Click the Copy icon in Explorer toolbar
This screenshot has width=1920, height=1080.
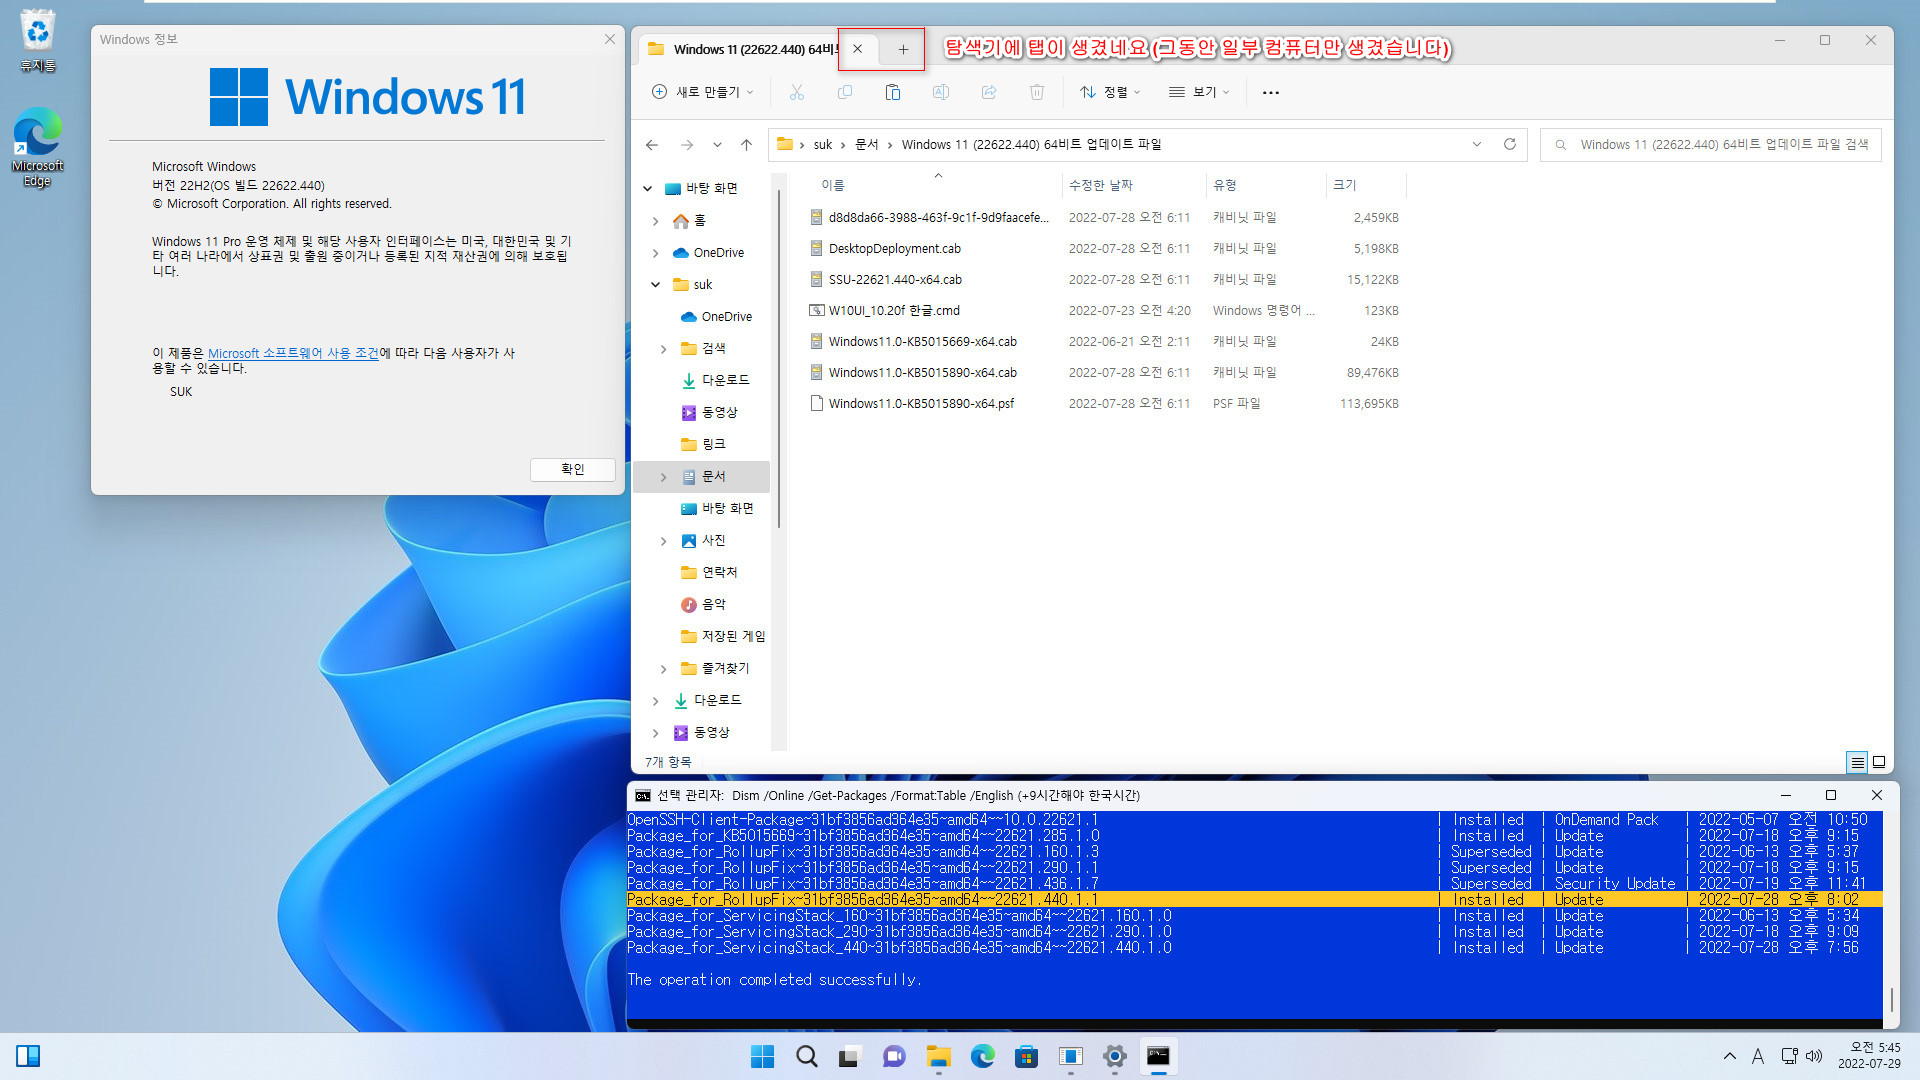coord(845,92)
